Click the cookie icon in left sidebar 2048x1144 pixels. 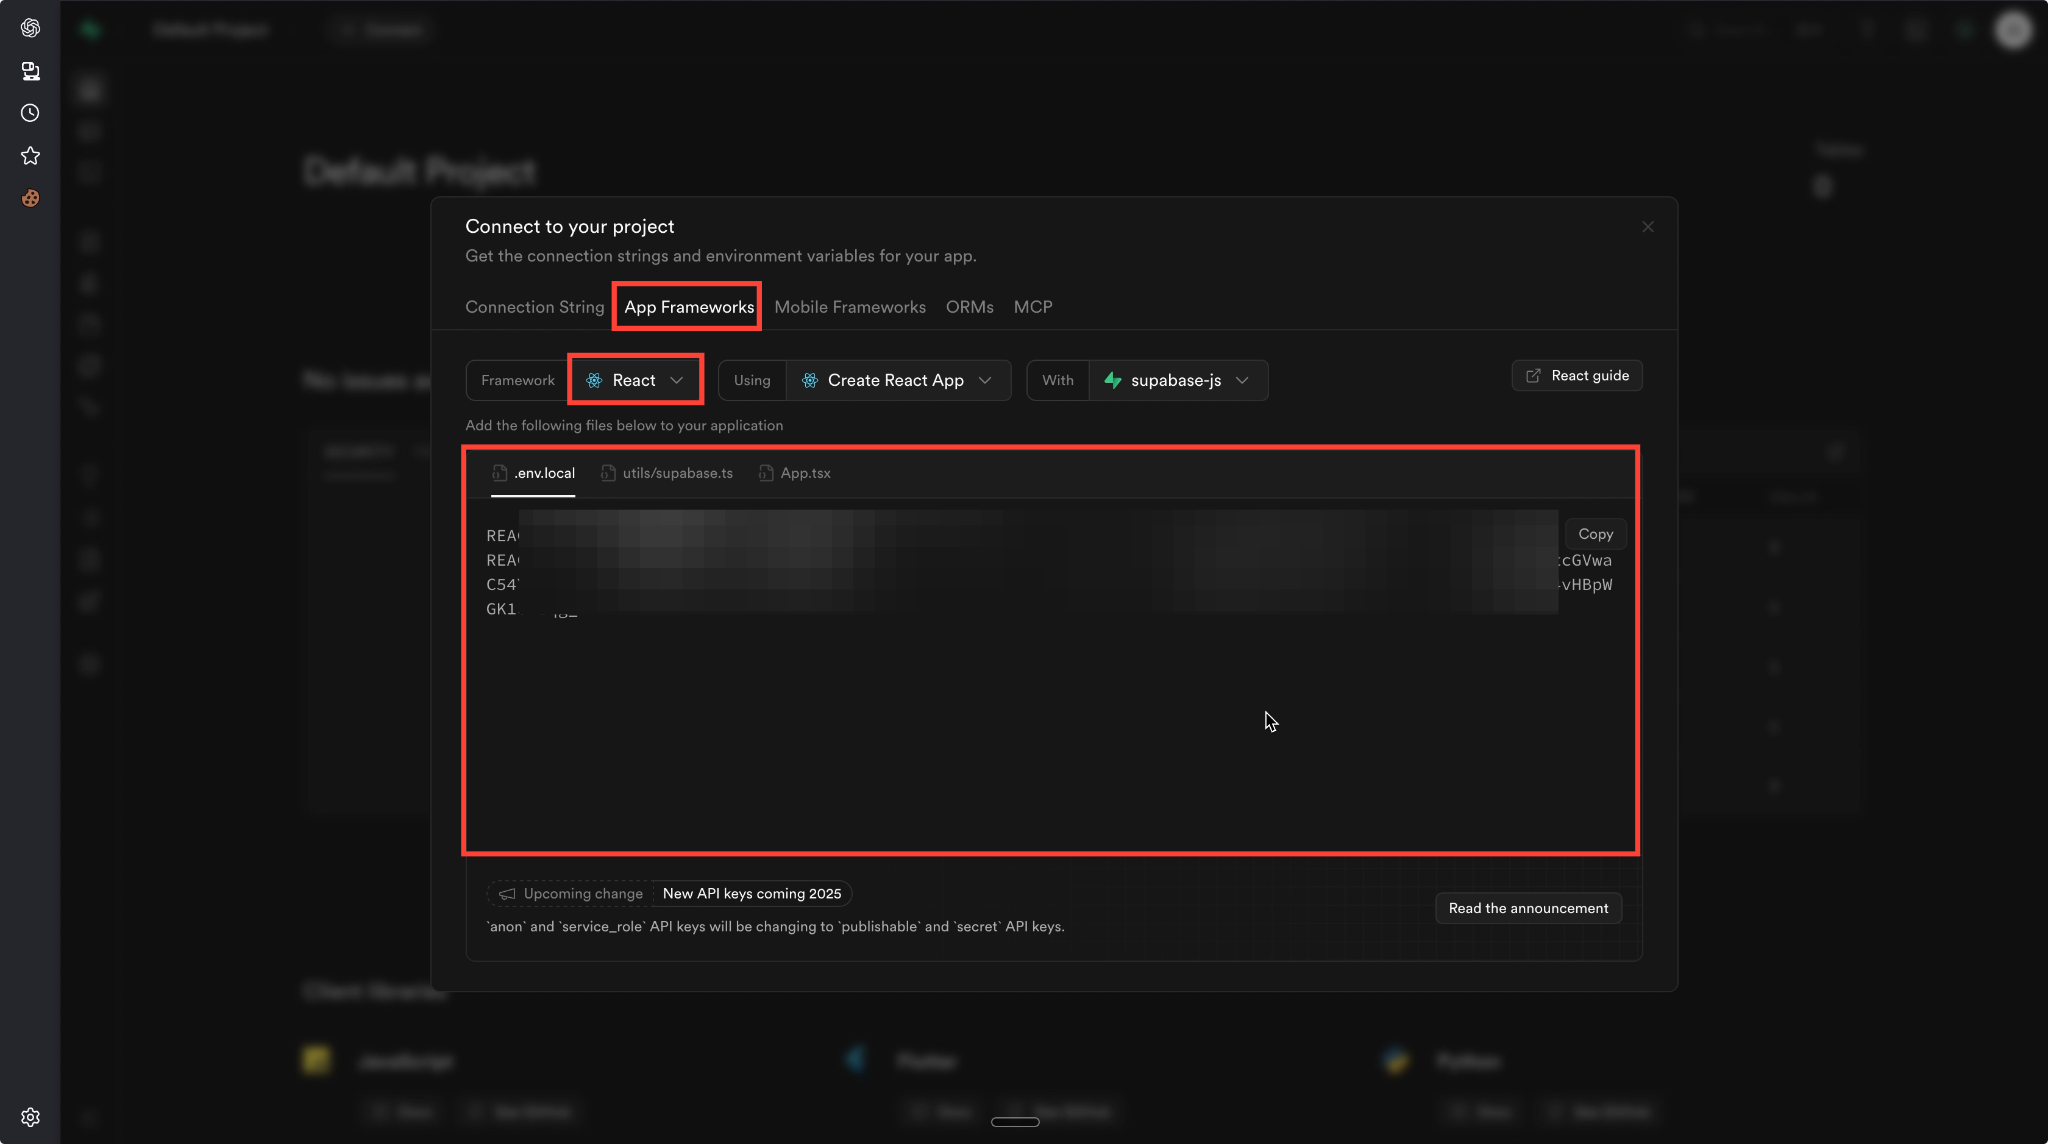[x=30, y=198]
